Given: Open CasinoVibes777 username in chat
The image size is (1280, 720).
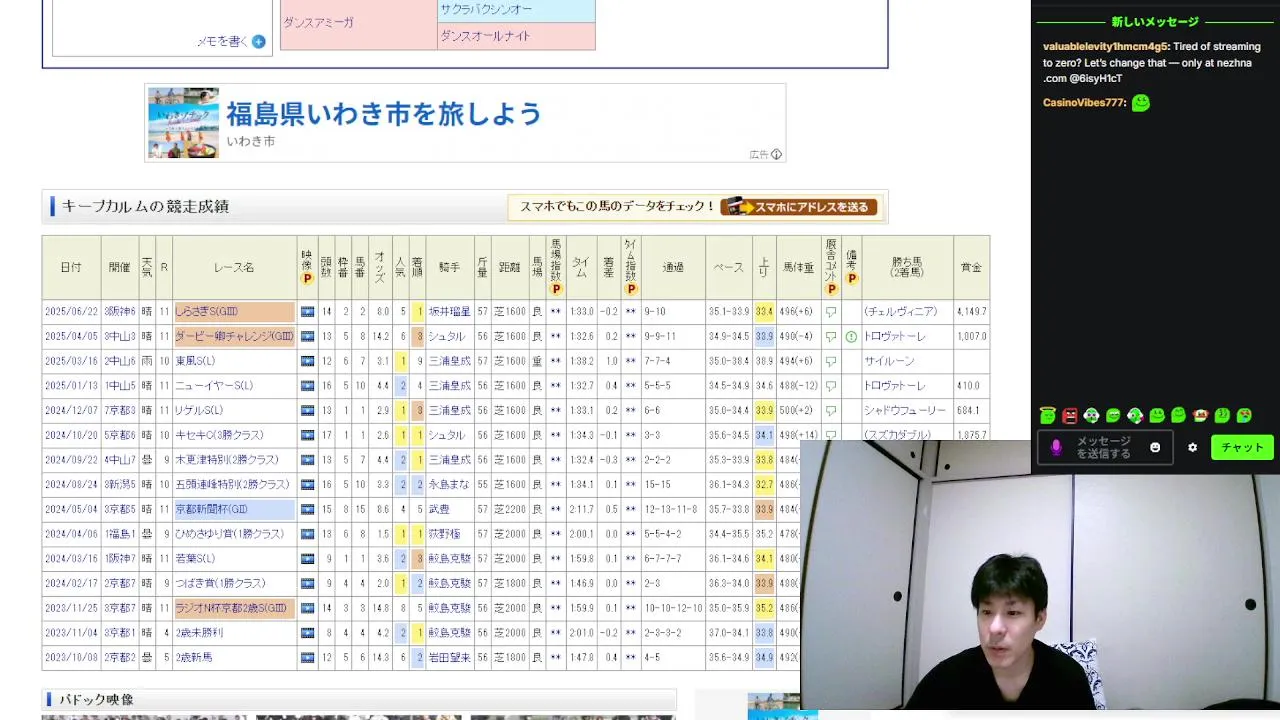Looking at the screenshot, I should coord(1084,102).
